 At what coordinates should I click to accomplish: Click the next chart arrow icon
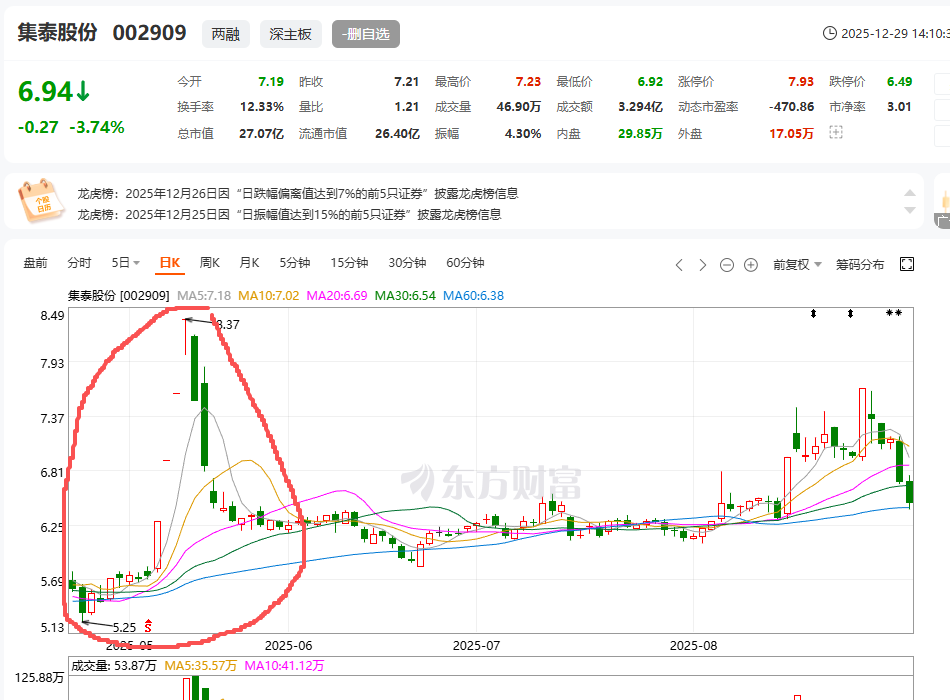point(702,265)
